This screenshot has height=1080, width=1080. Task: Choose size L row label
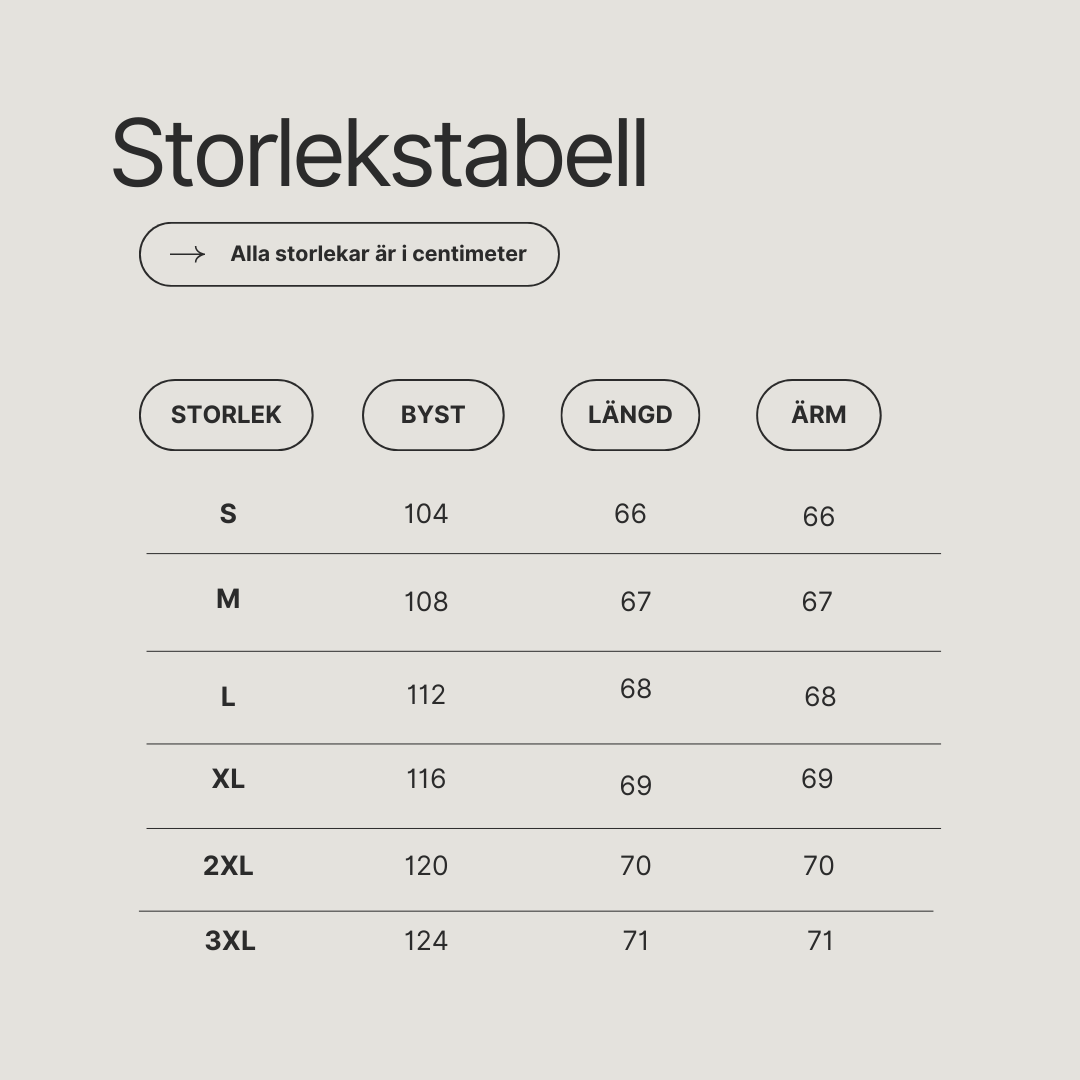point(228,697)
